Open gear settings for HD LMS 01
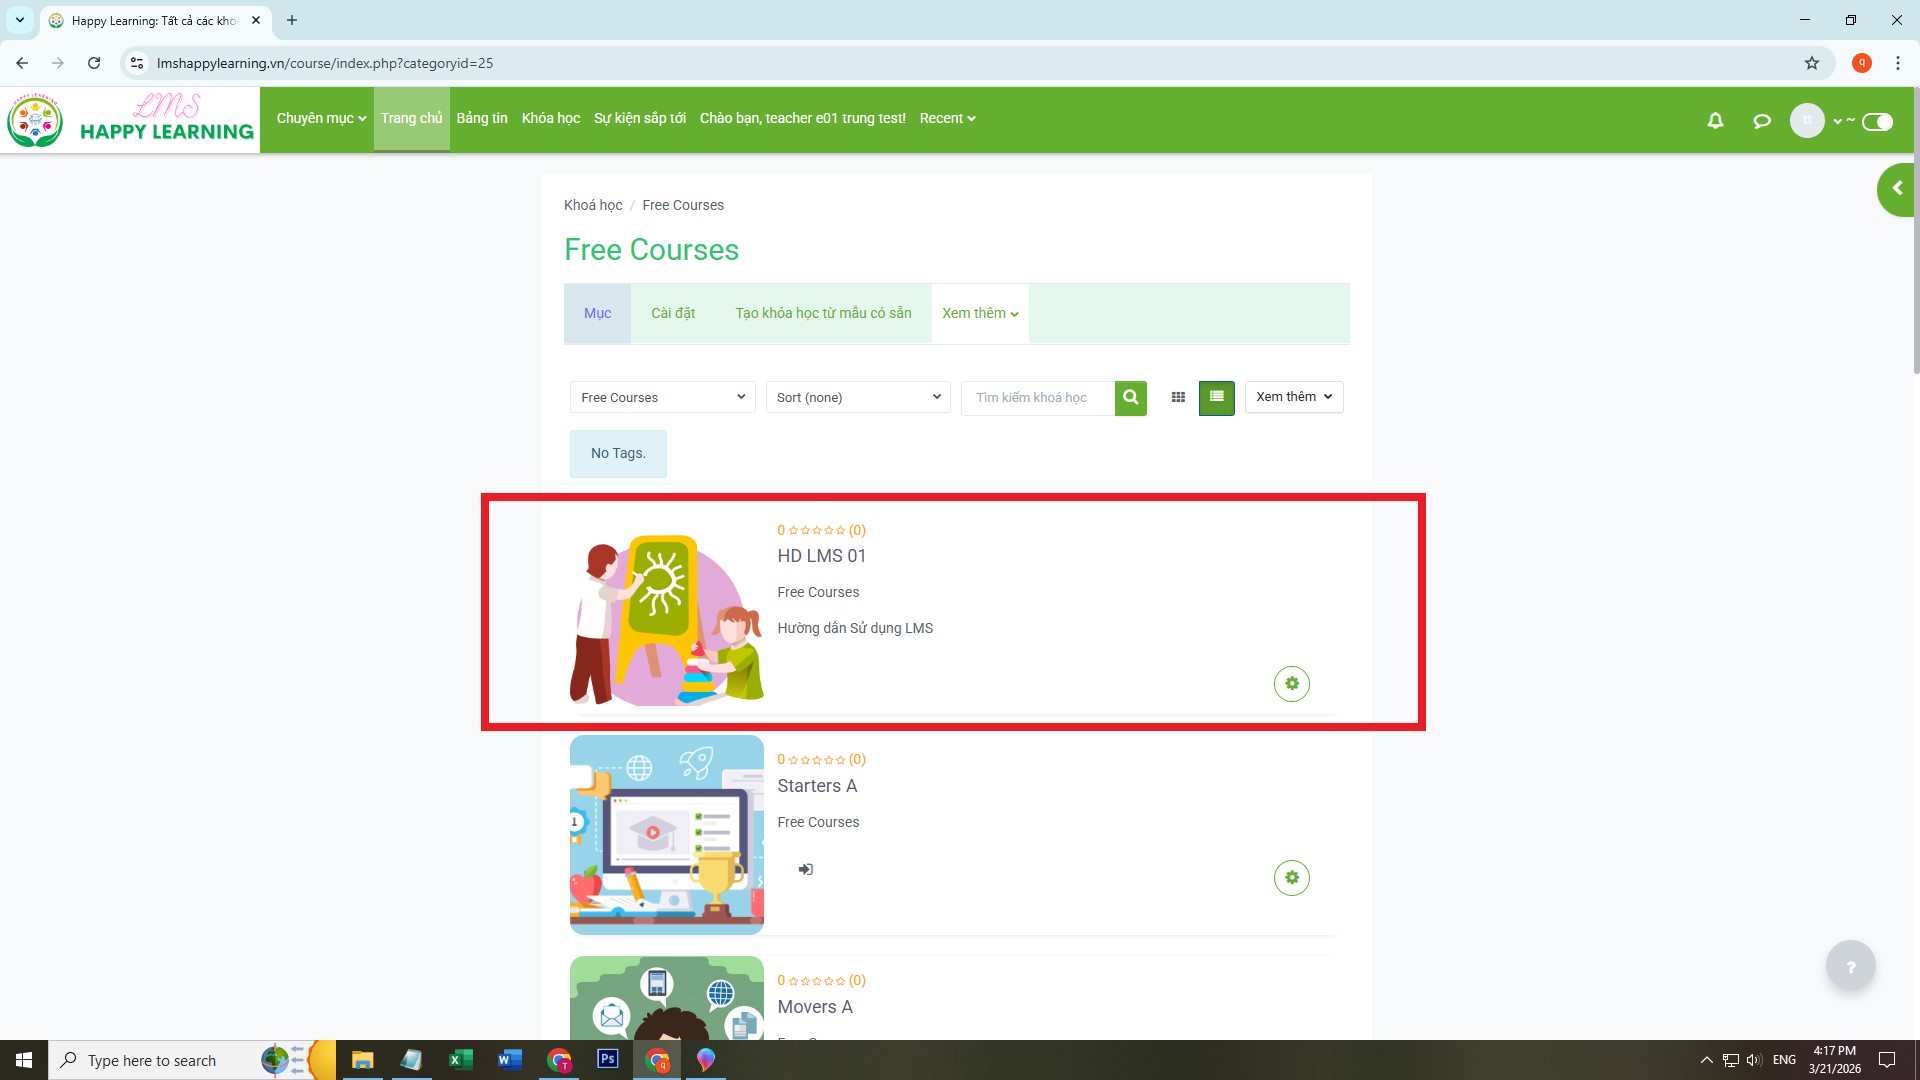The image size is (1920, 1080). click(1291, 684)
